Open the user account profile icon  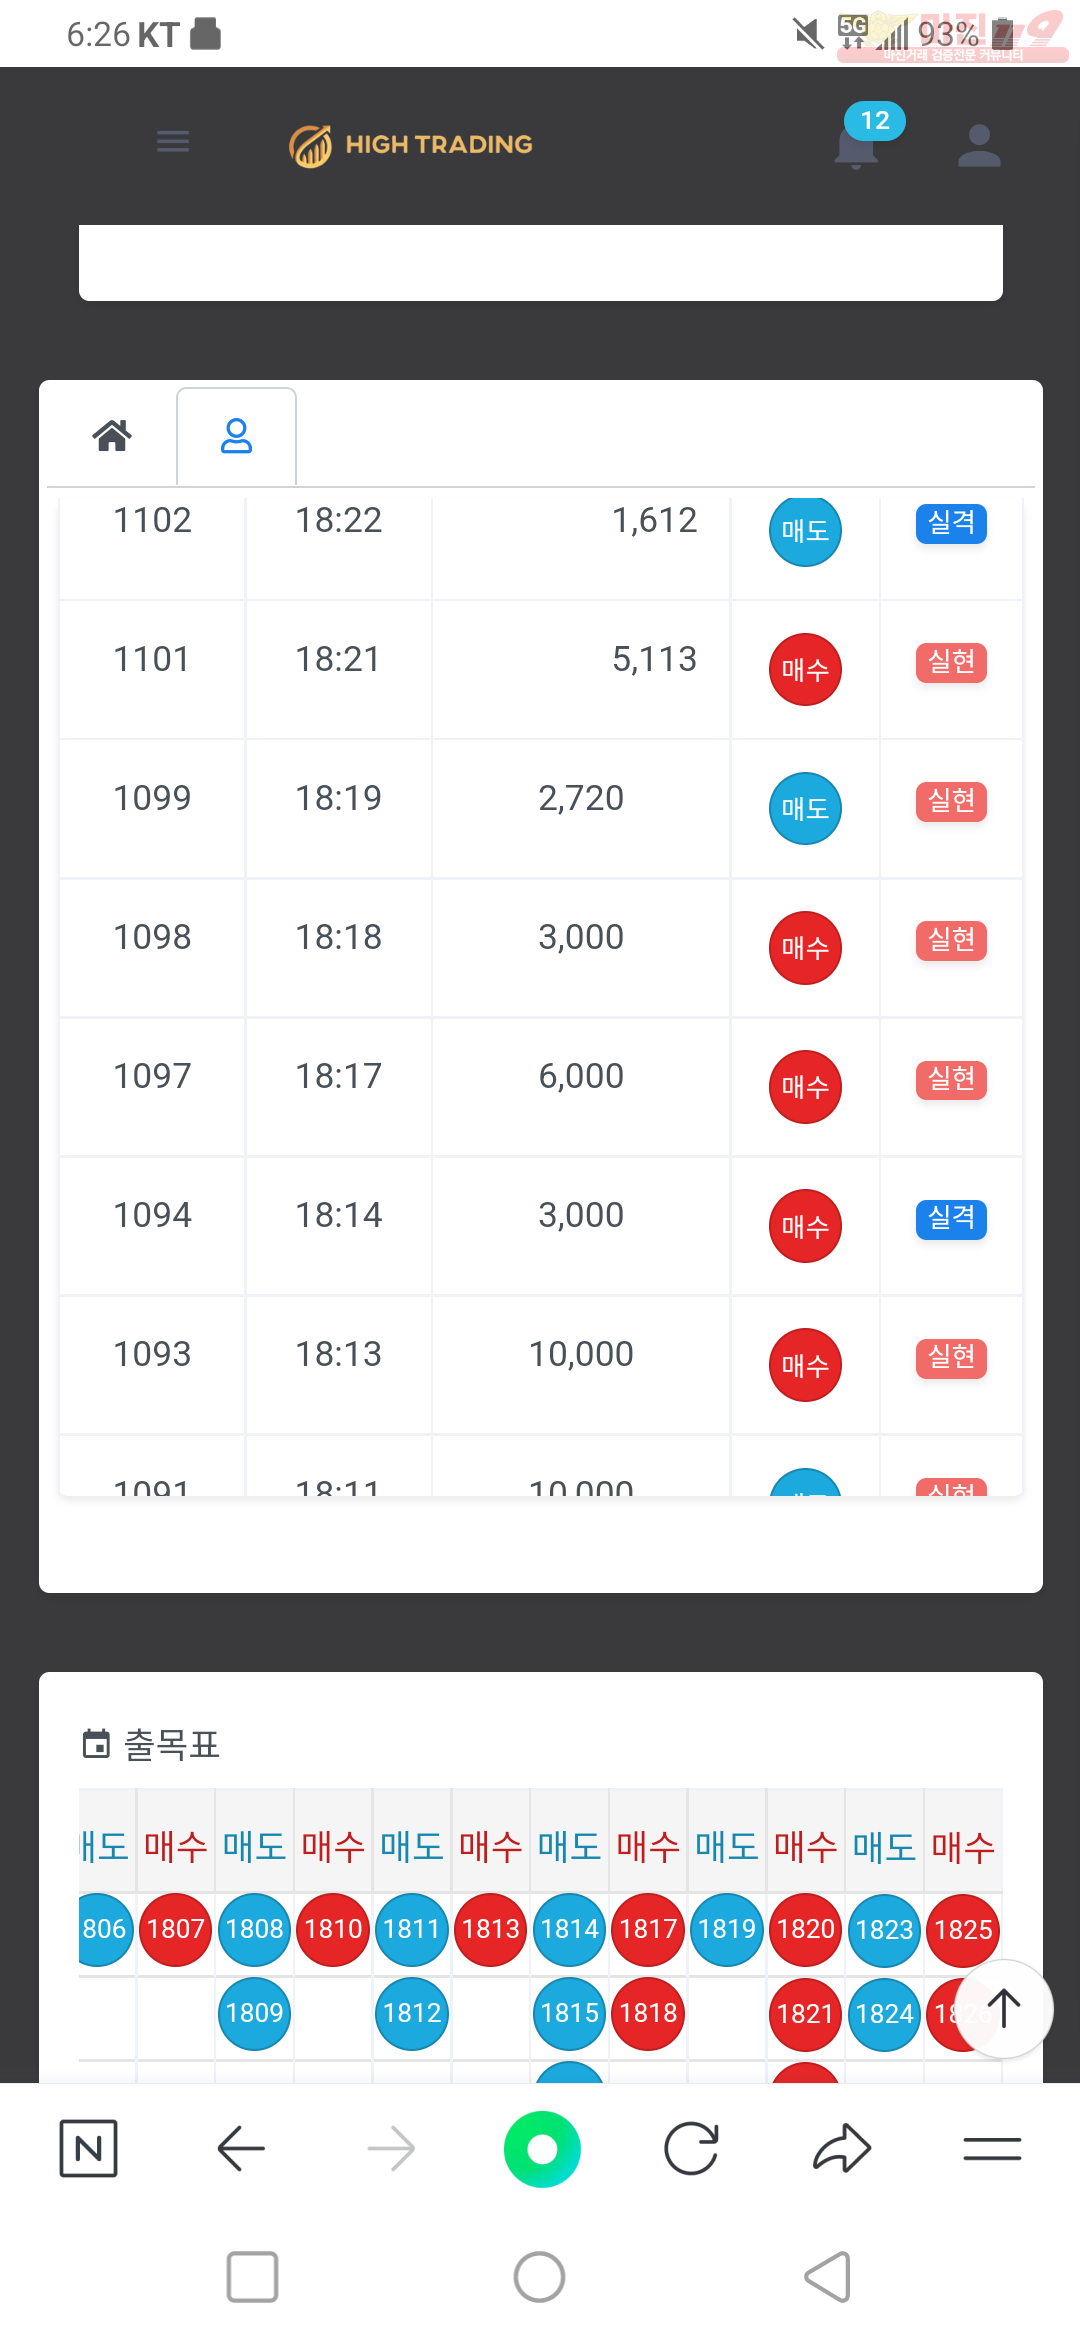tap(979, 146)
